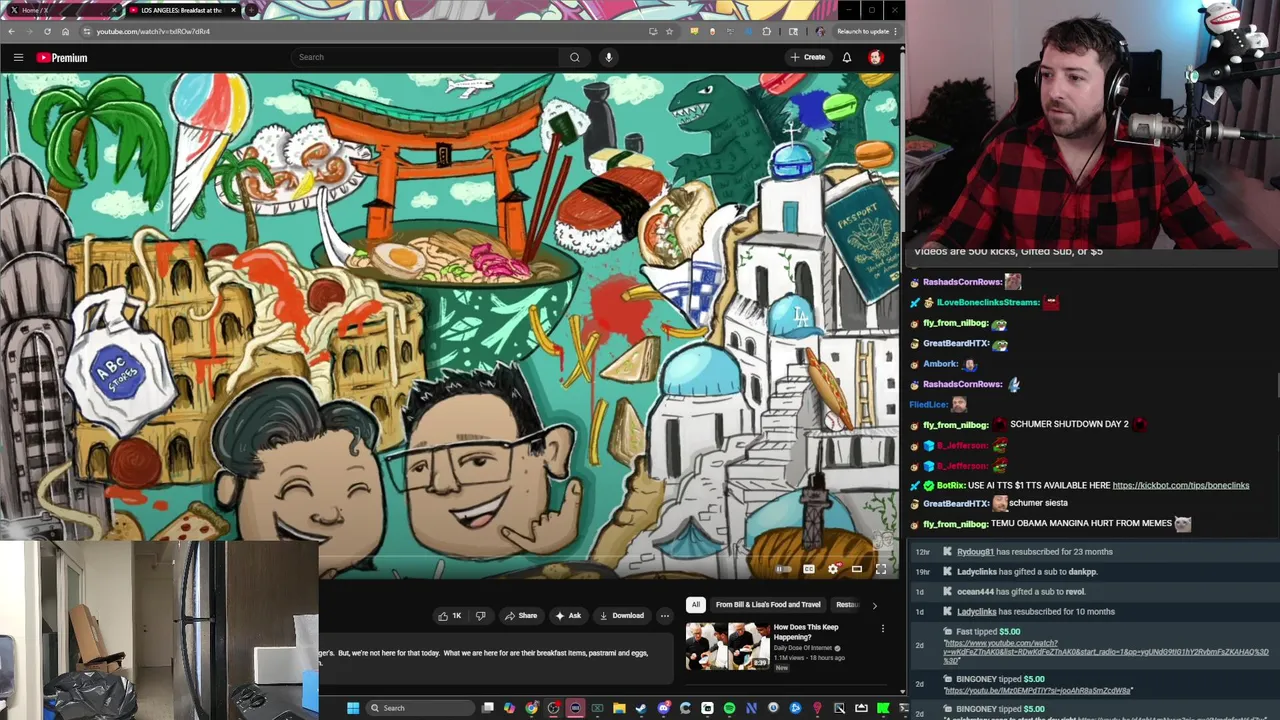
Task: Click username Rydoug81 in event feed
Action: (x=975, y=552)
